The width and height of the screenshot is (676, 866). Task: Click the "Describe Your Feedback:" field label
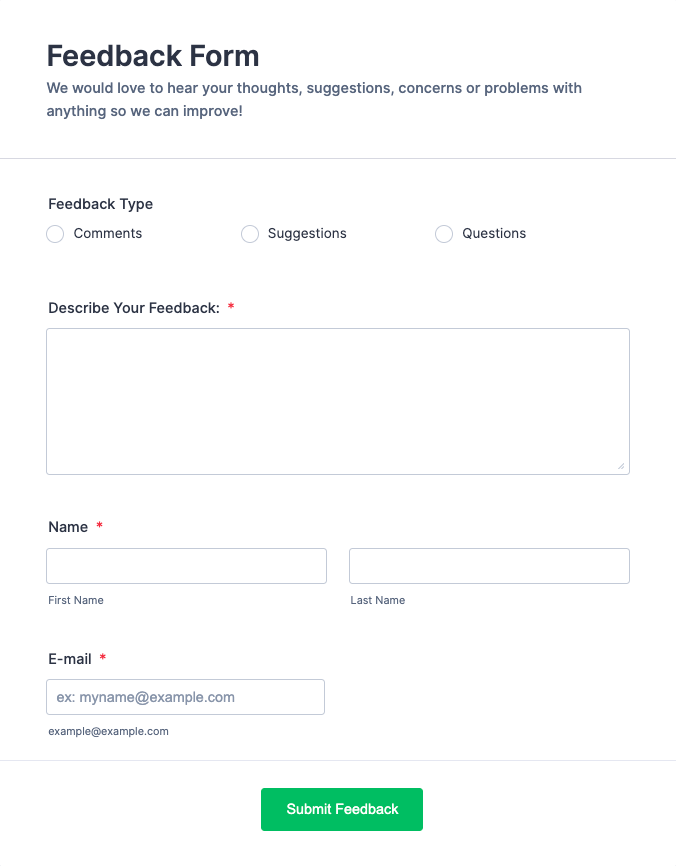133,308
